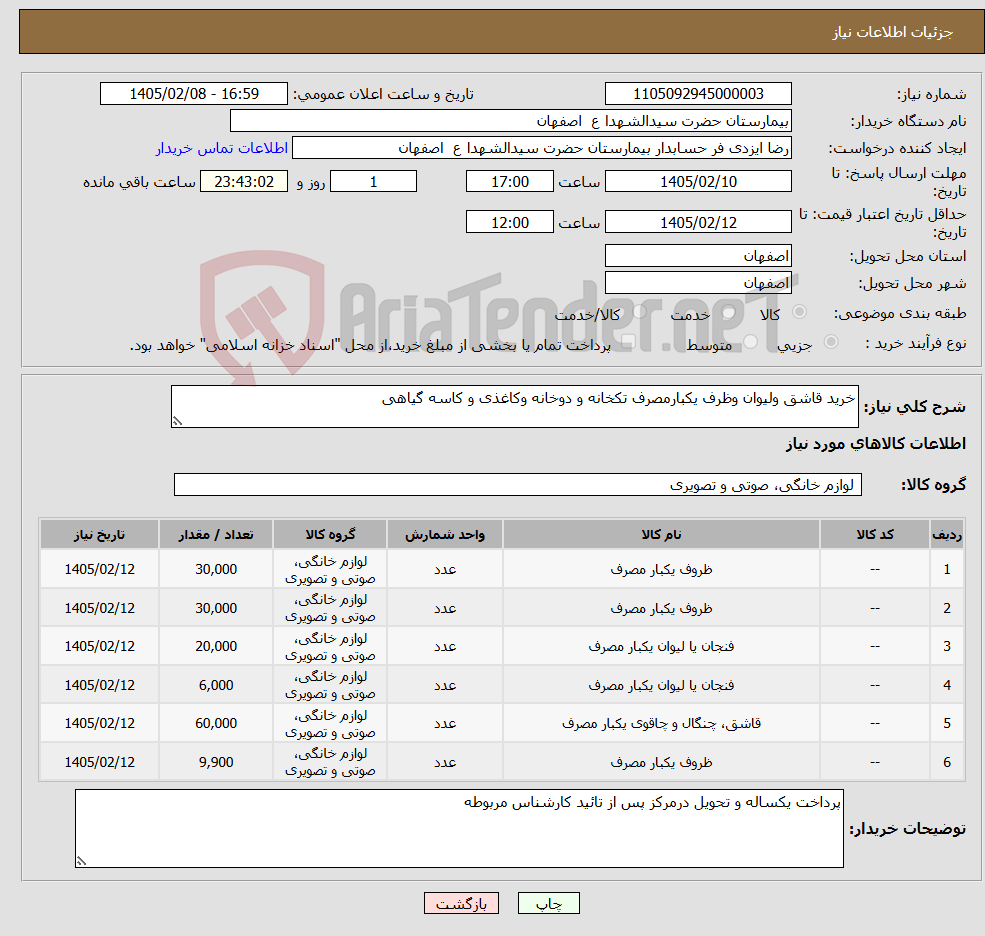Click row 5 item قاشق، چنگال و چاقوی
The height and width of the screenshot is (936, 985).
pyautogui.click(x=661, y=724)
